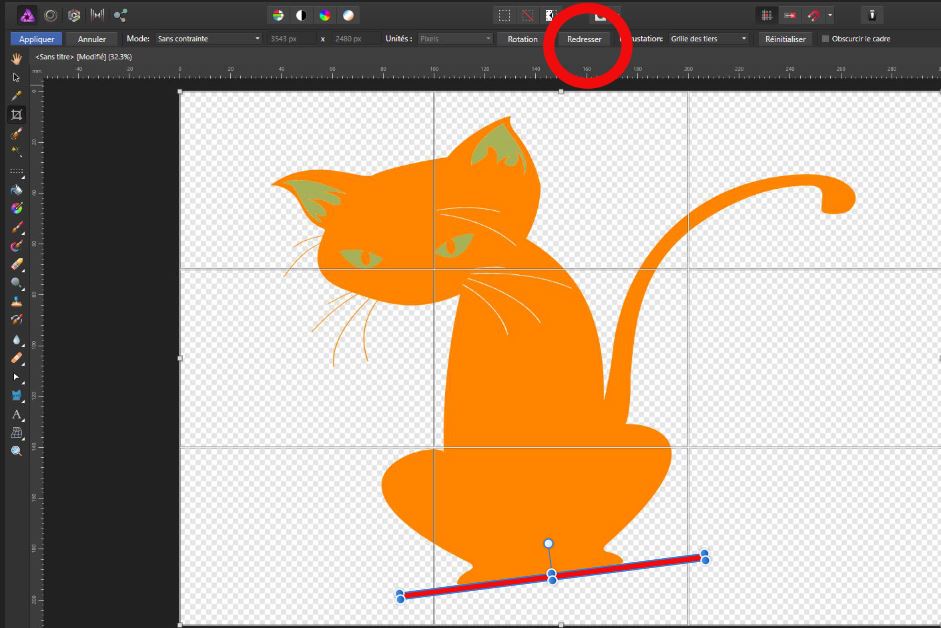
Task: Open the Unités Pixels dropdown
Action: [x=455, y=38]
